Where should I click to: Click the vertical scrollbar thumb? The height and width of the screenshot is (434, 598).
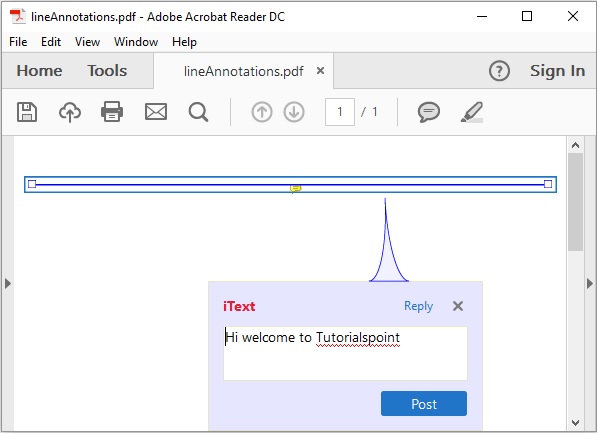point(575,202)
